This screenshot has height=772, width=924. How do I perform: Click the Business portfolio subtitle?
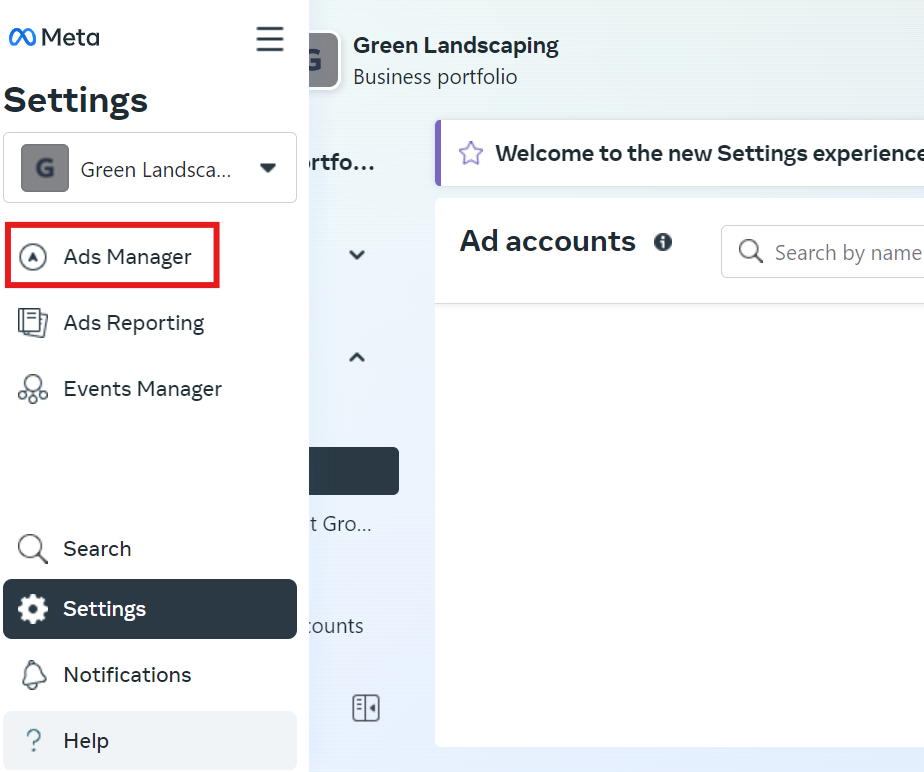pyautogui.click(x=435, y=77)
